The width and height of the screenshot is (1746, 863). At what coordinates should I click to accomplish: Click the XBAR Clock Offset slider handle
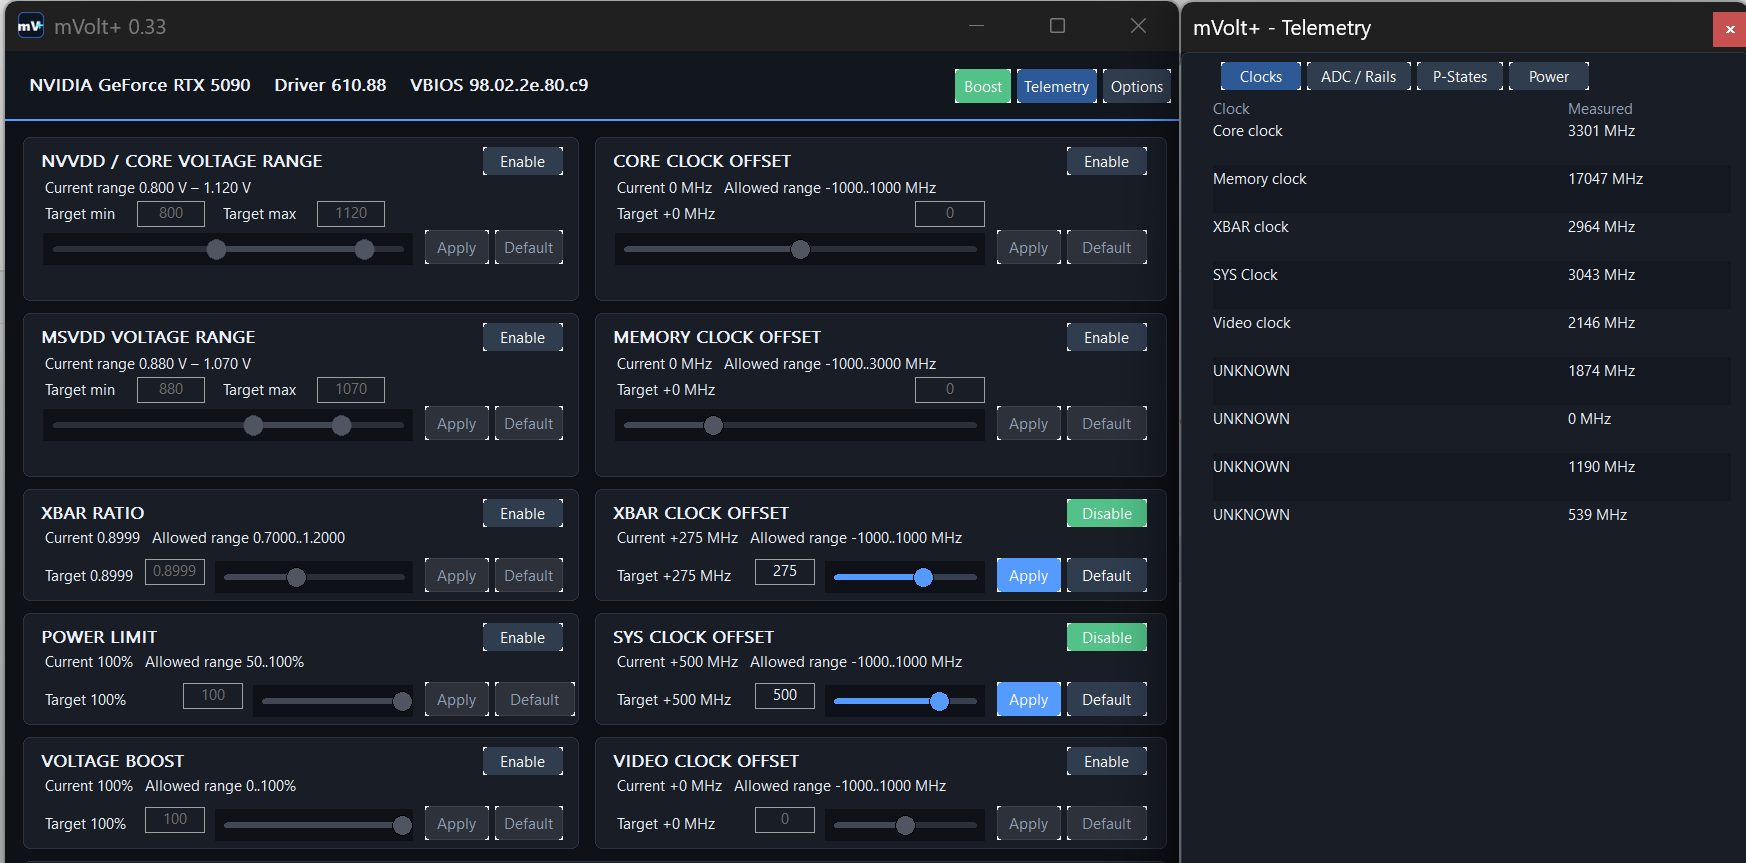pos(923,577)
